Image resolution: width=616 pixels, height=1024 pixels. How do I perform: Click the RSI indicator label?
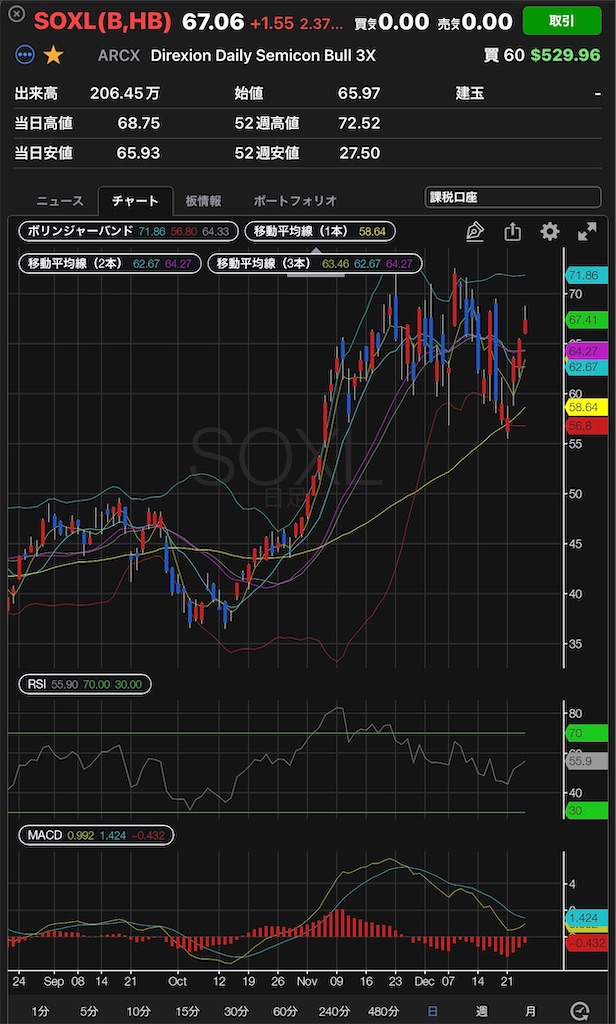coord(85,684)
